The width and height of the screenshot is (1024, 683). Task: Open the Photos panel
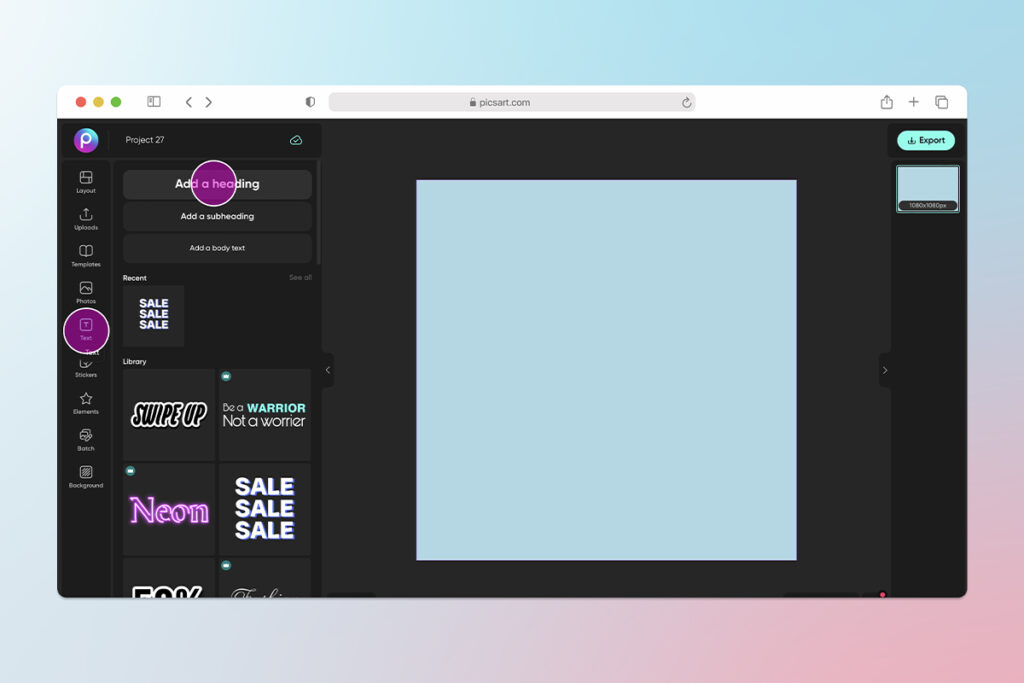coord(85,292)
